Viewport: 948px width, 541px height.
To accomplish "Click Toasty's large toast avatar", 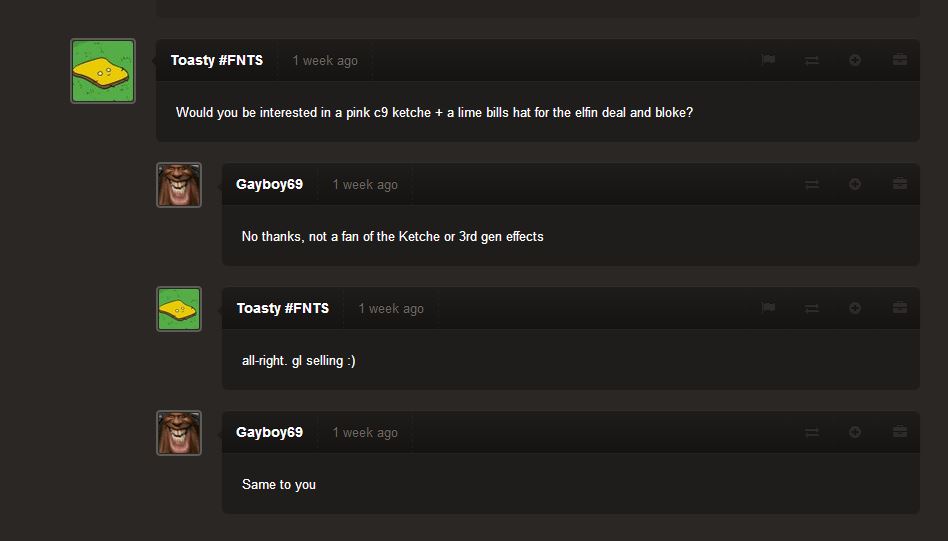I will [x=103, y=71].
